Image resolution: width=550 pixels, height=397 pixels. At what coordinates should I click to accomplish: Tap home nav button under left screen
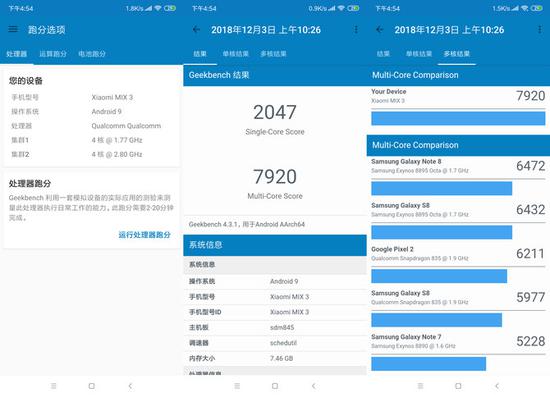click(x=92, y=386)
